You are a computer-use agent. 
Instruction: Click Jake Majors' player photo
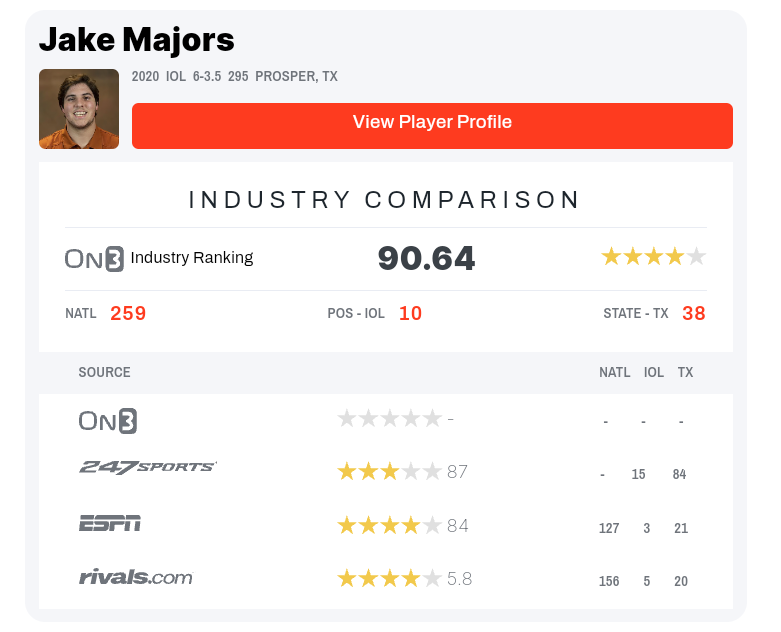(79, 109)
